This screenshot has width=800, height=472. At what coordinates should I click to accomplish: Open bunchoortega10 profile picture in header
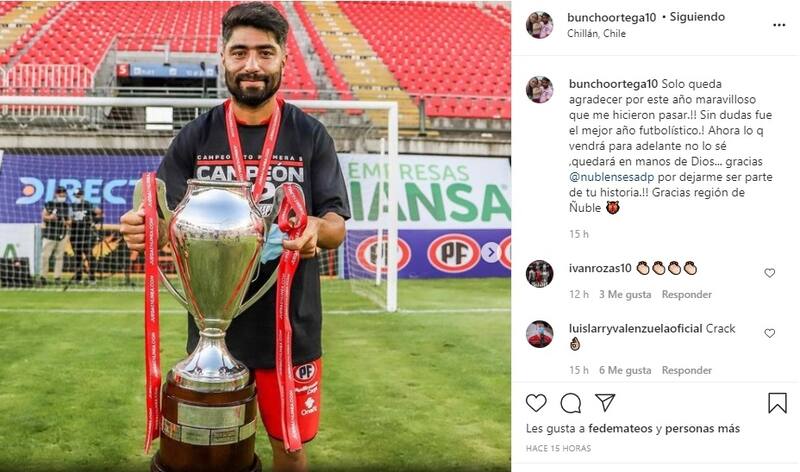pyautogui.click(x=539, y=25)
